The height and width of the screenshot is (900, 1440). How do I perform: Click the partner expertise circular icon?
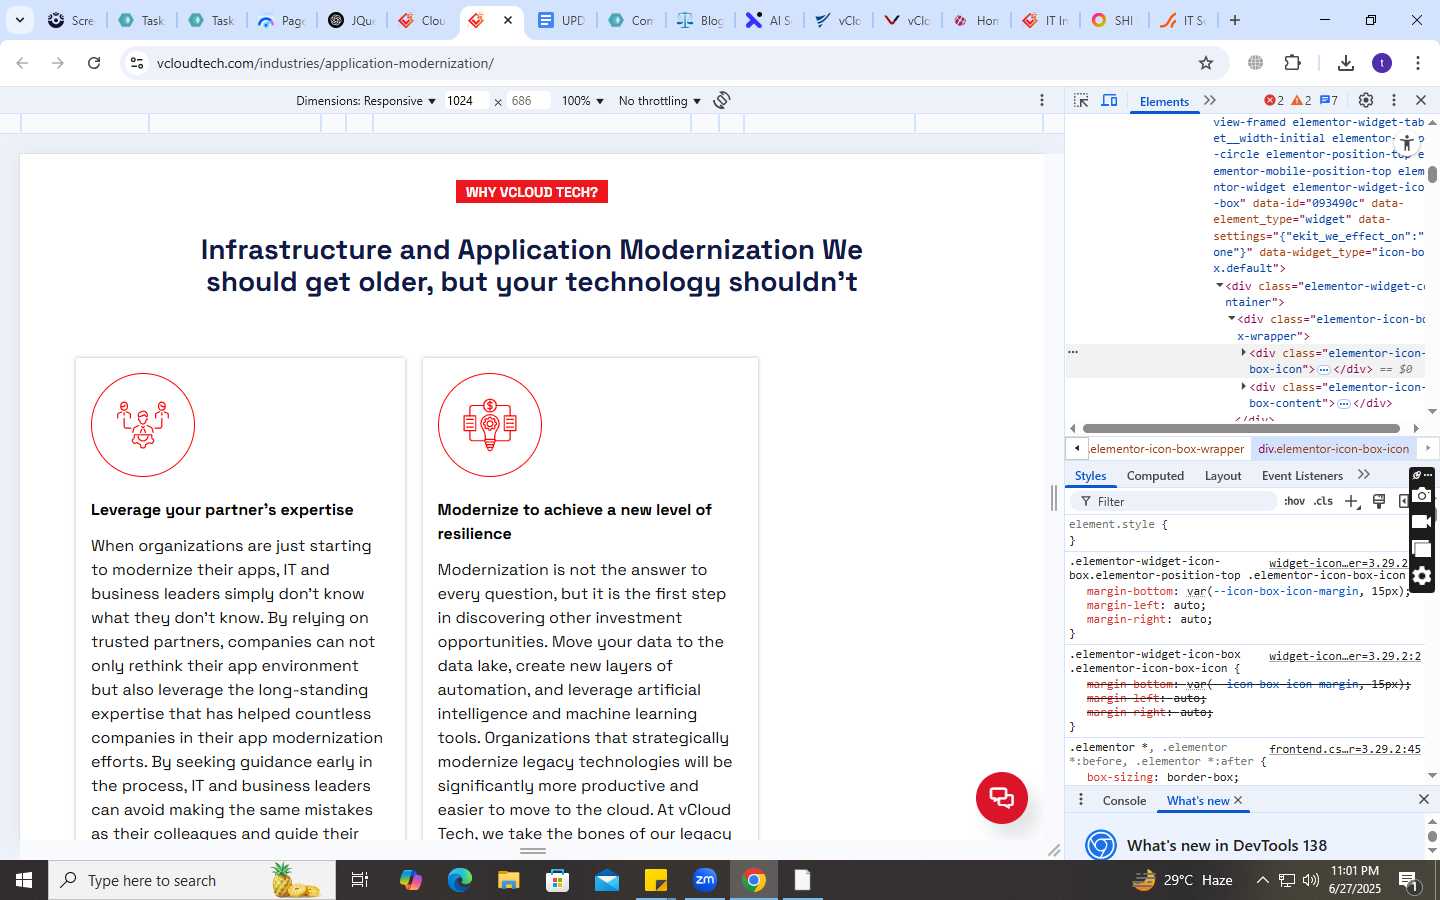pos(143,425)
